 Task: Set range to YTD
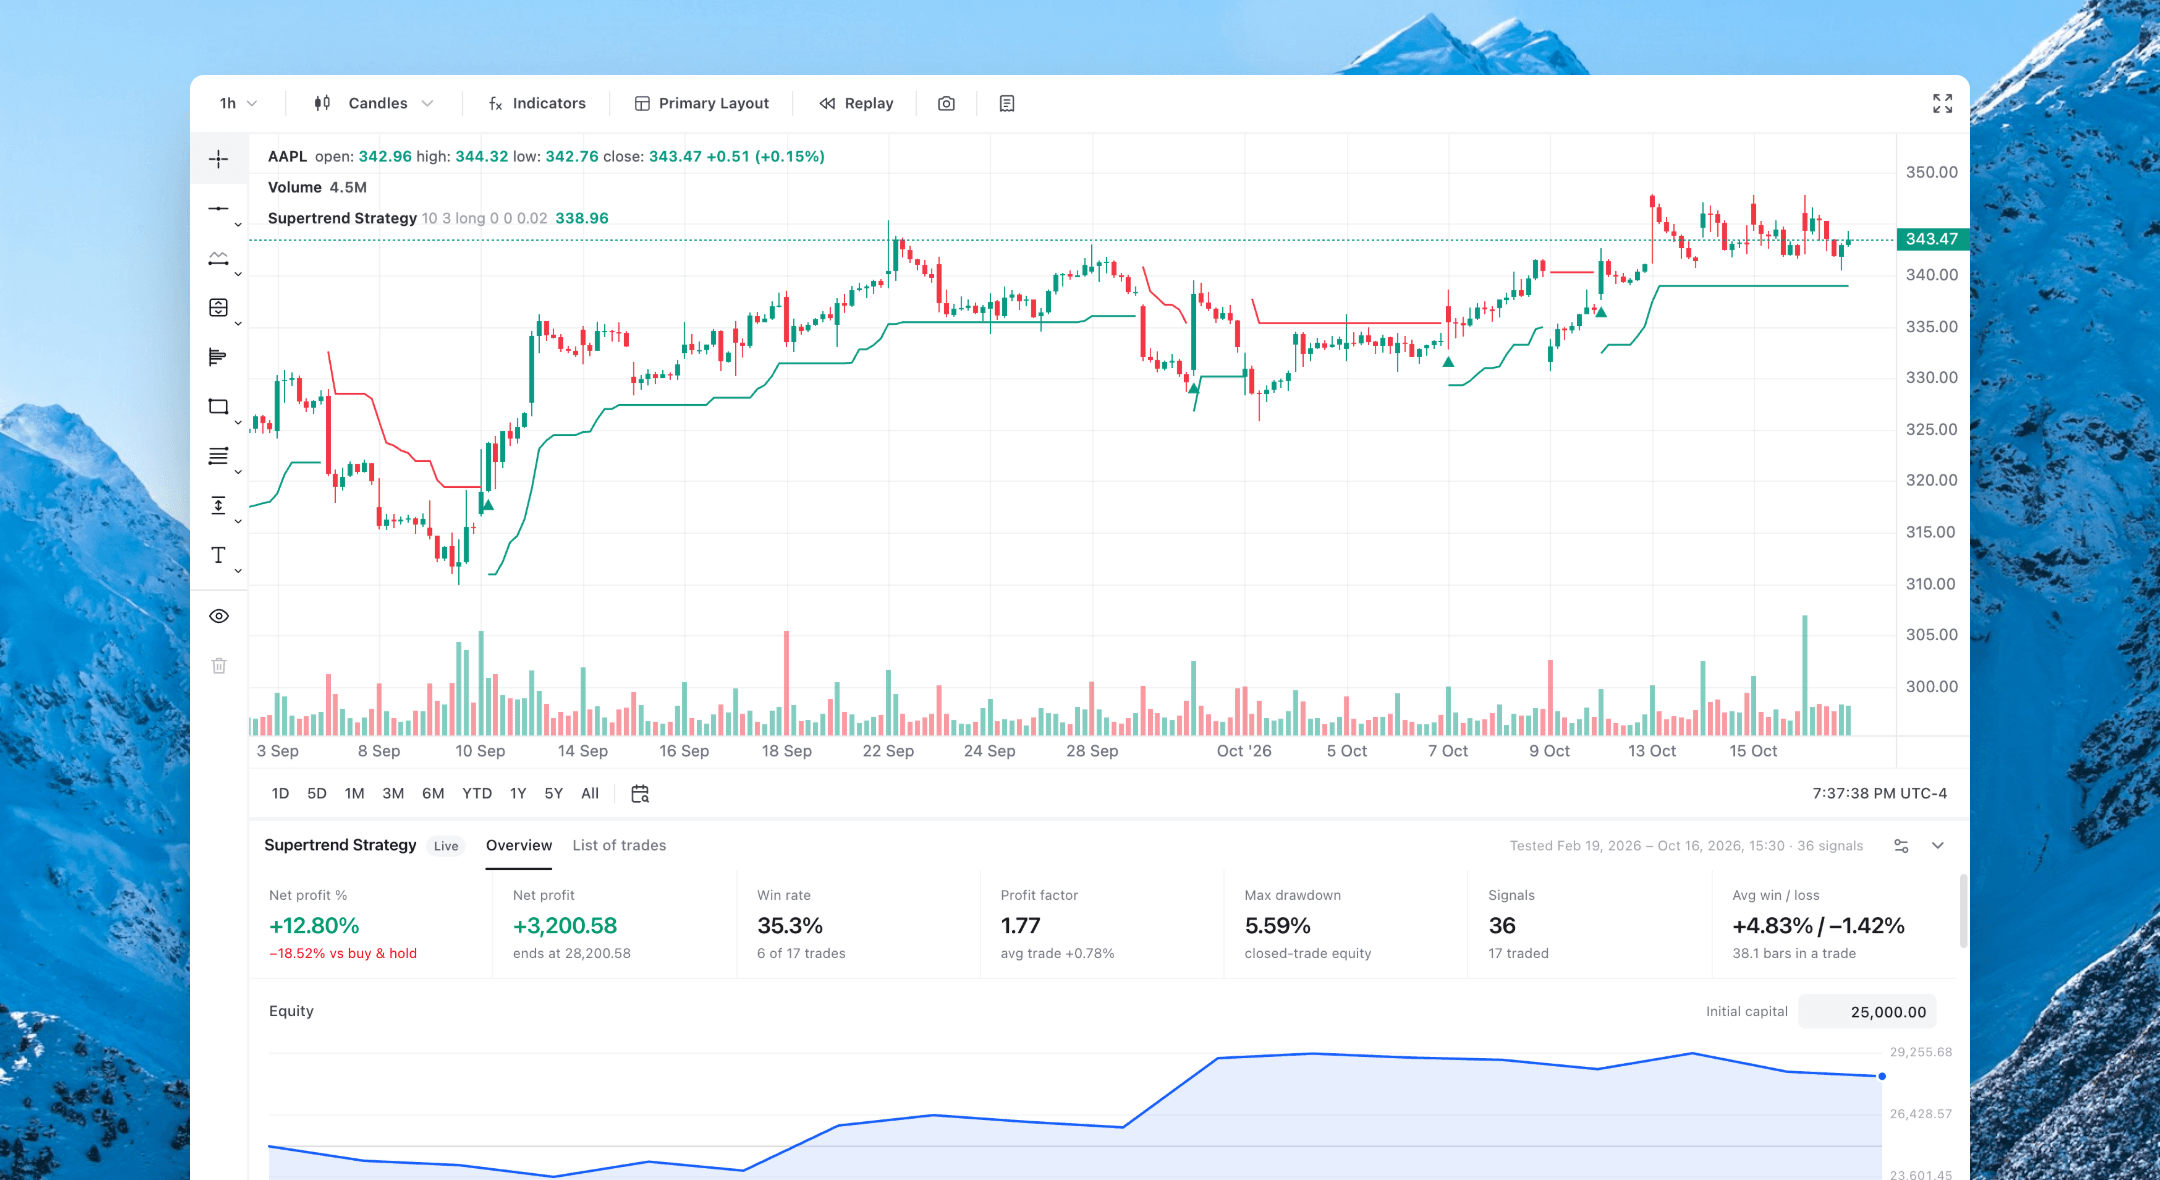[x=477, y=793]
